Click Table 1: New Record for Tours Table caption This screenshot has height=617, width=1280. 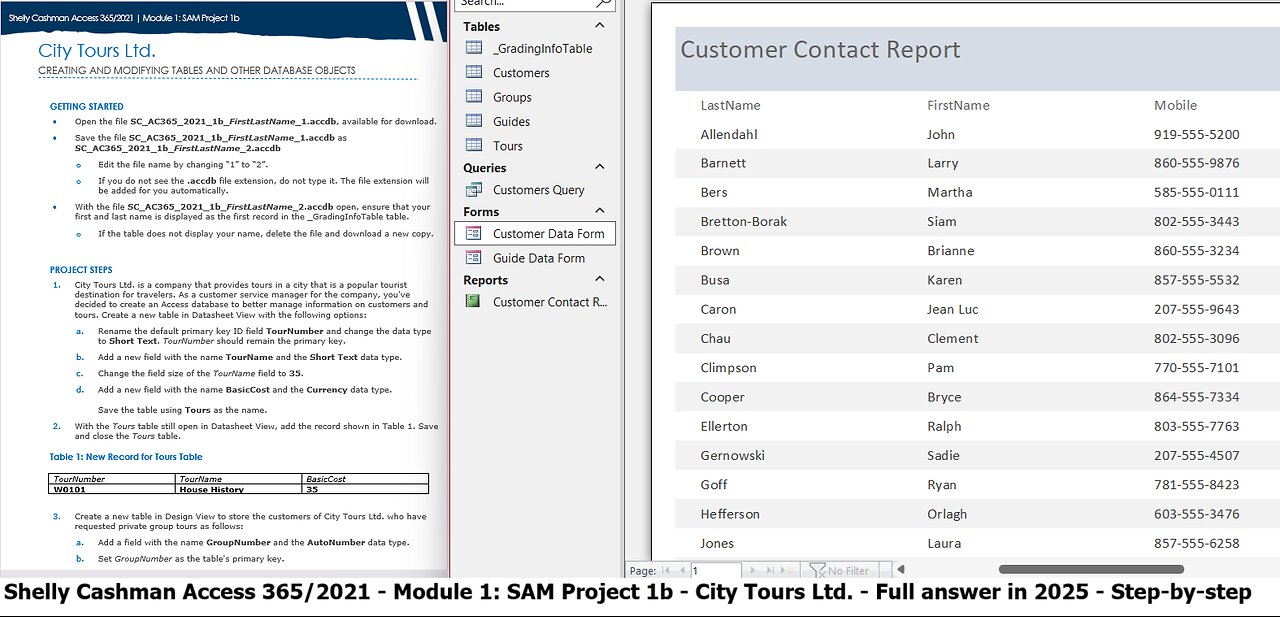126,457
